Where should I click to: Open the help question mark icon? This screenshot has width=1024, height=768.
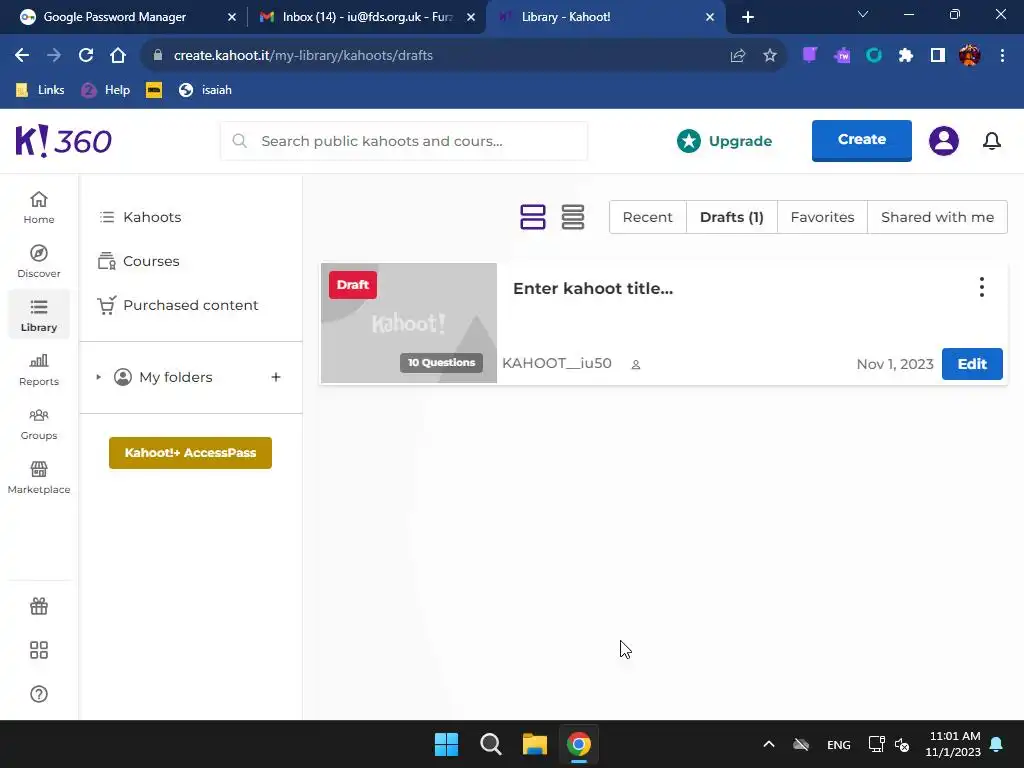coord(39,694)
